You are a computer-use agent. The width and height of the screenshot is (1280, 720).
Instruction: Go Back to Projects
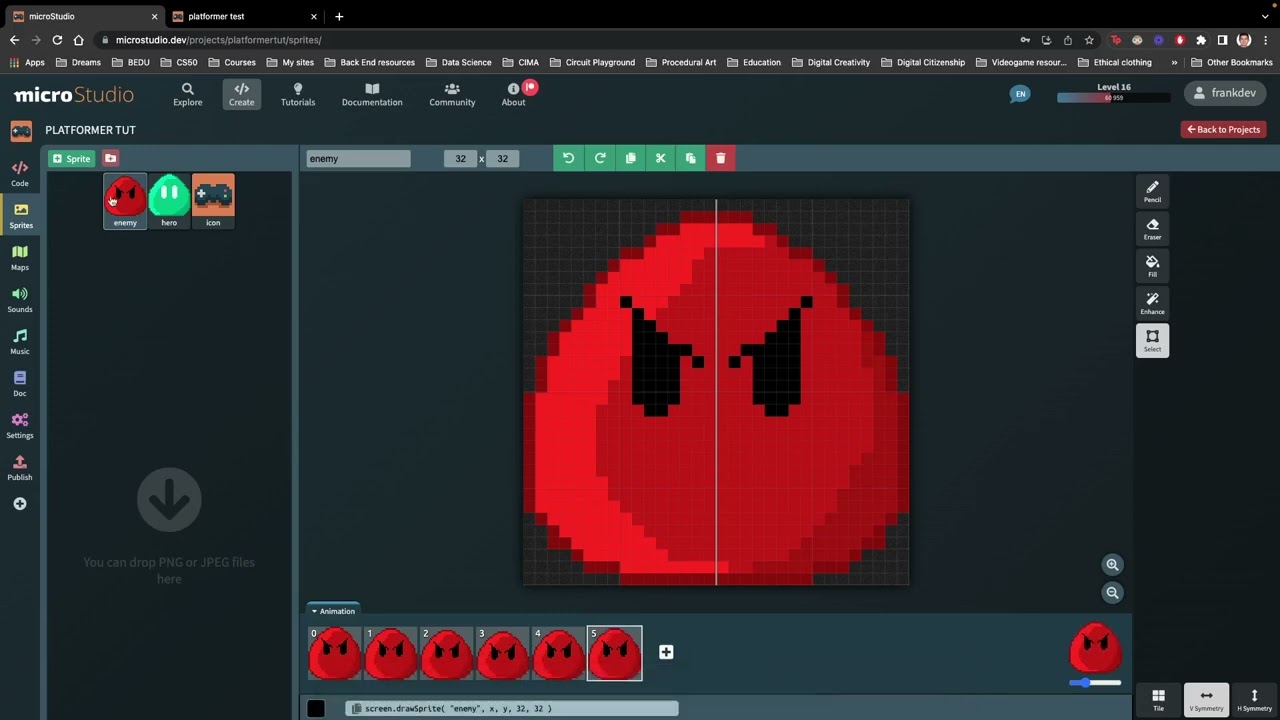coord(1223,129)
